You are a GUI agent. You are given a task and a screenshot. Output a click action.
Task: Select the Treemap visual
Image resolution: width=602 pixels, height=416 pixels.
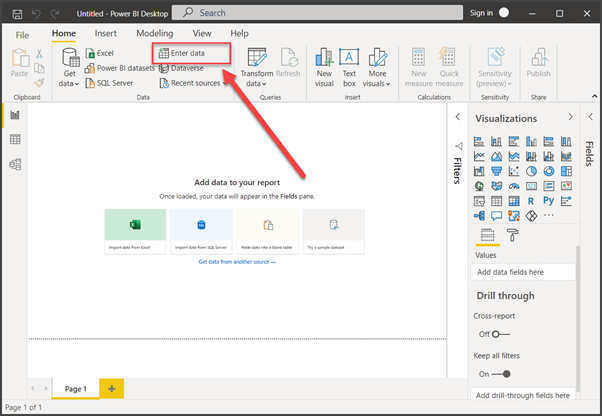566,171
